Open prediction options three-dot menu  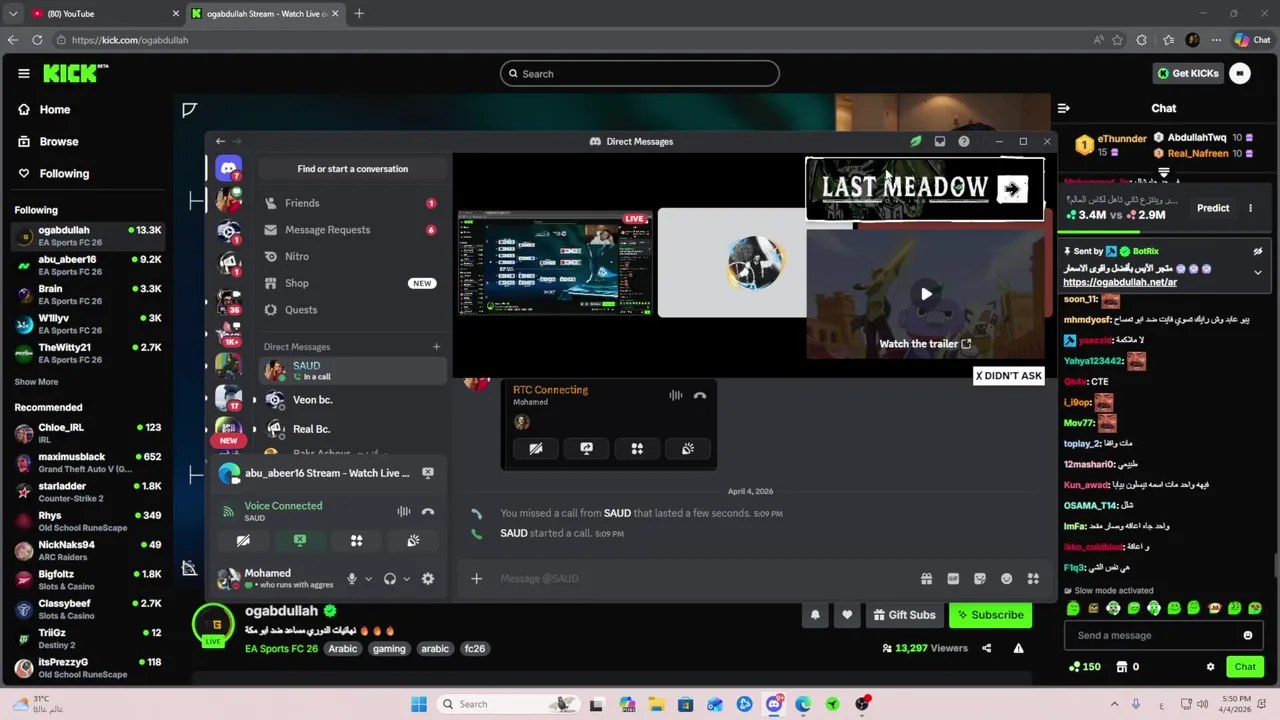[x=1250, y=208]
